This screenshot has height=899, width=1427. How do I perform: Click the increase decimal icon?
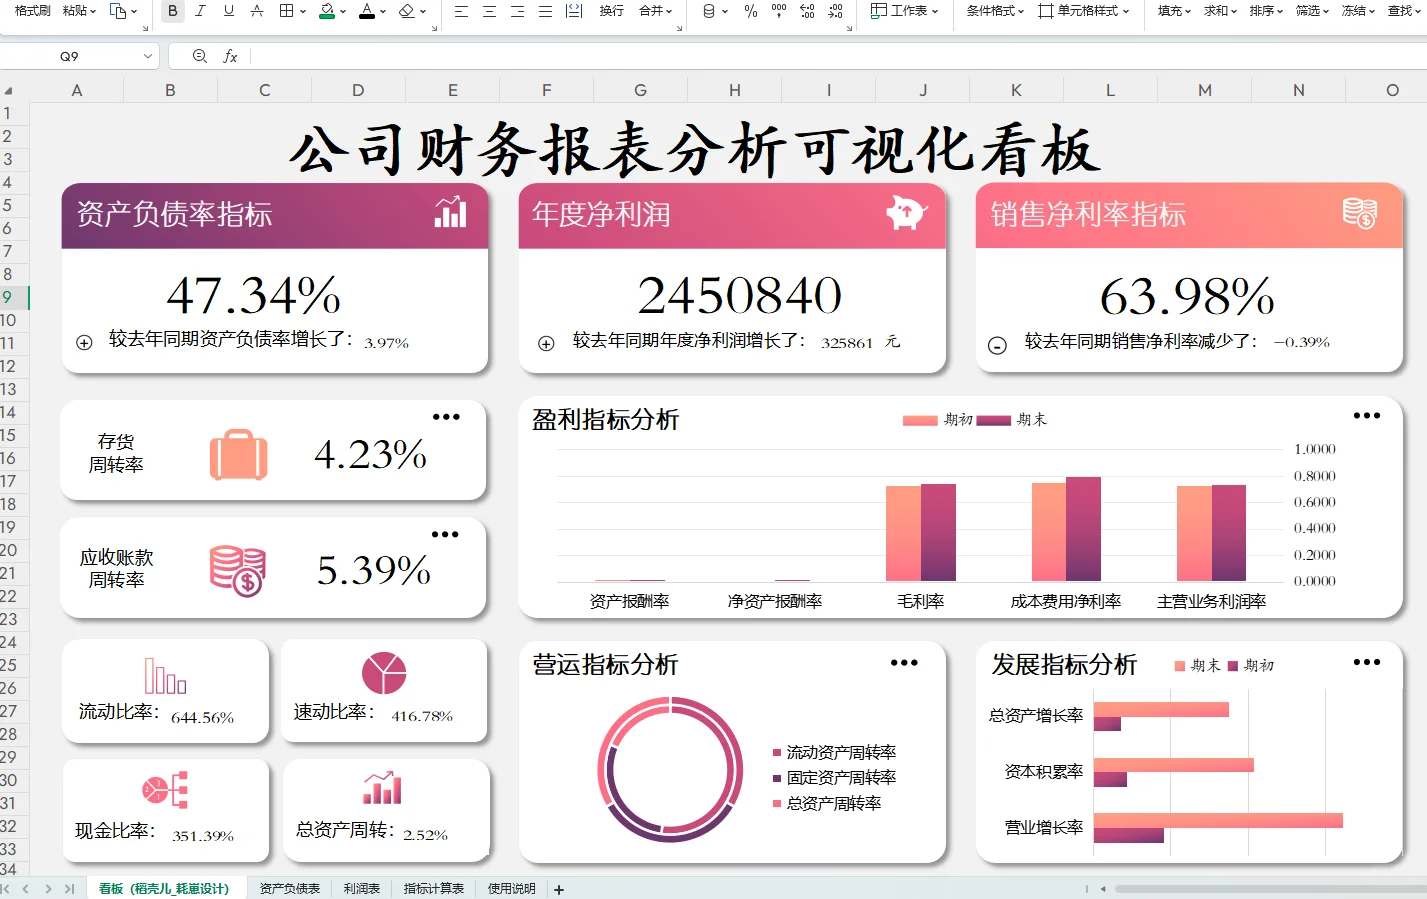(807, 13)
